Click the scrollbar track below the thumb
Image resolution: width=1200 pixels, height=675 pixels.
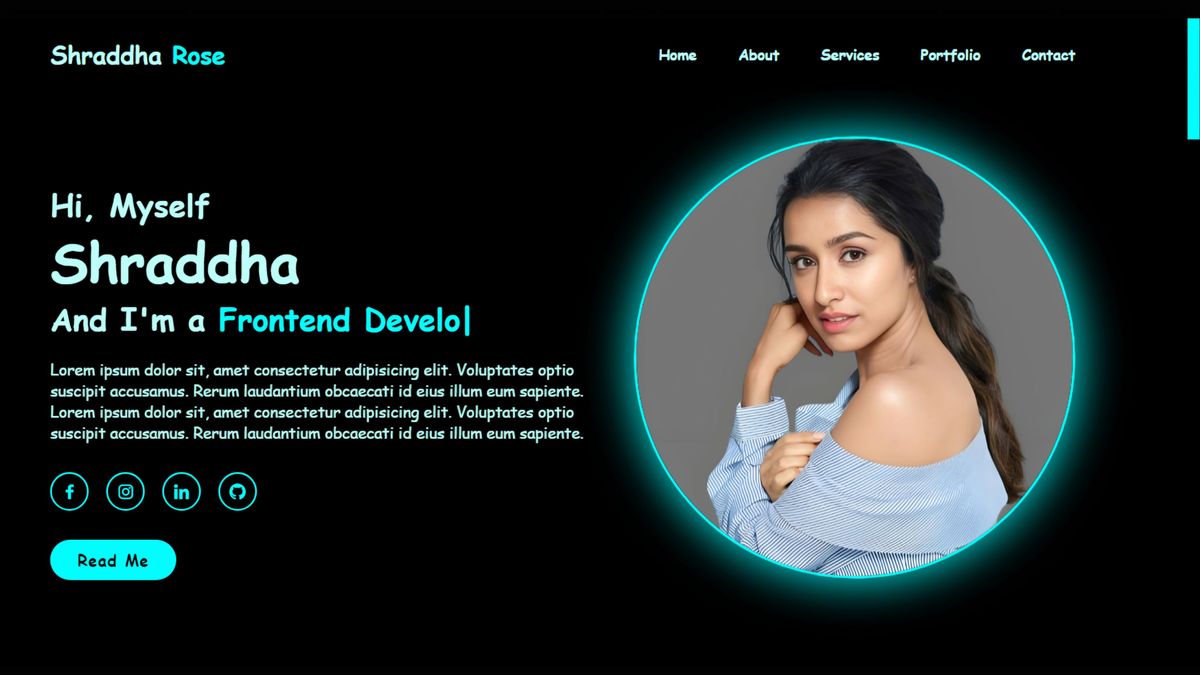pos(1193,400)
